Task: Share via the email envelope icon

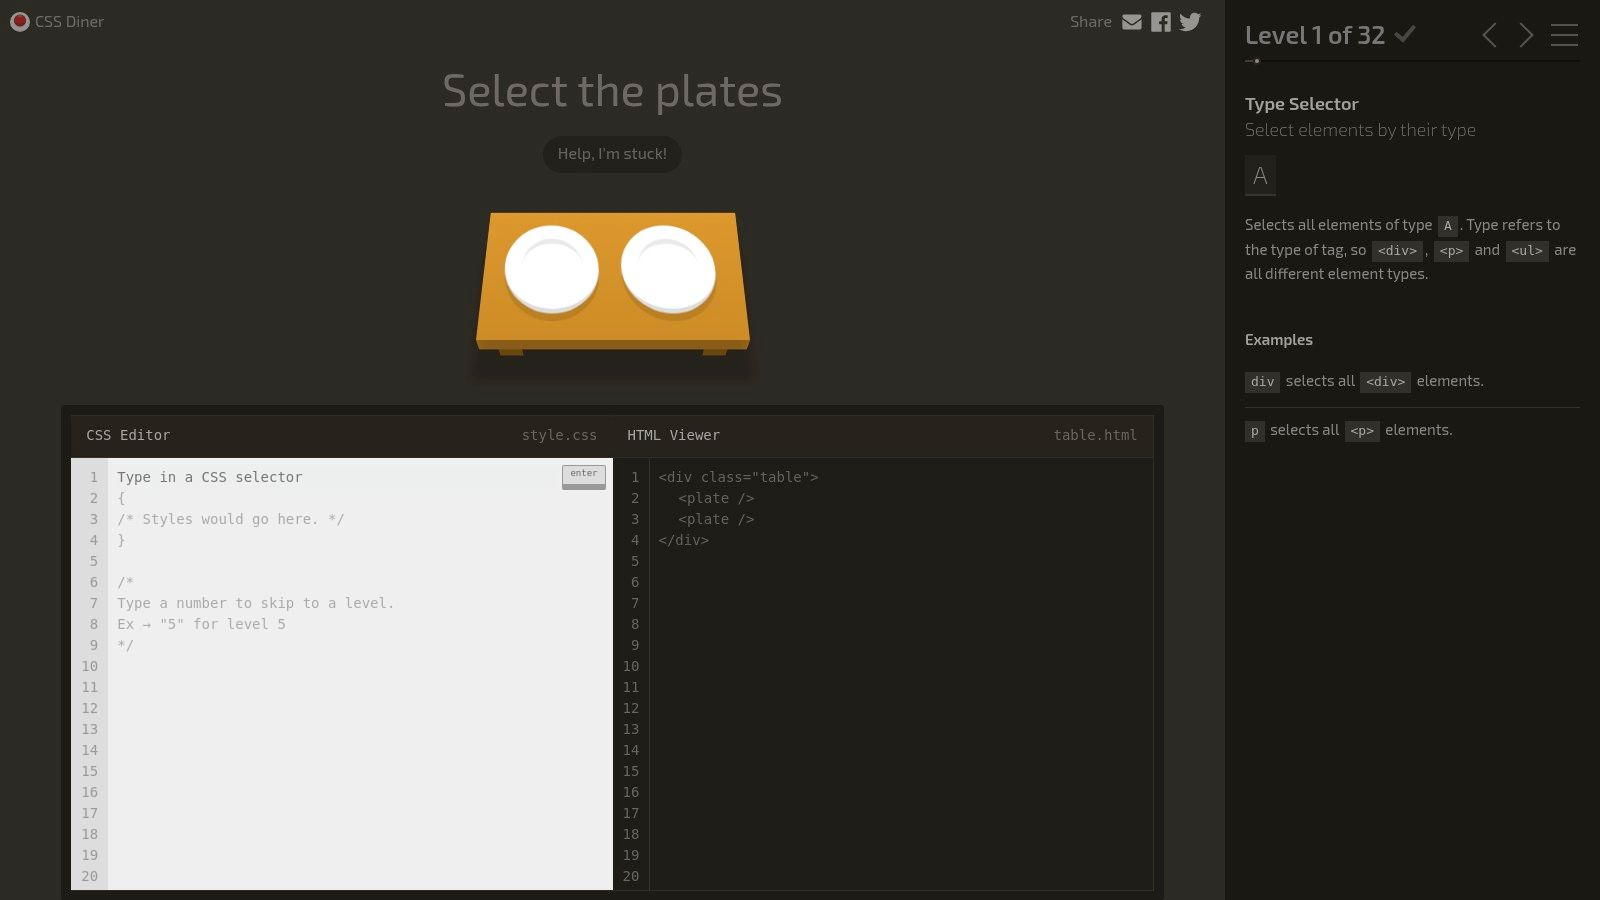Action: pyautogui.click(x=1132, y=22)
